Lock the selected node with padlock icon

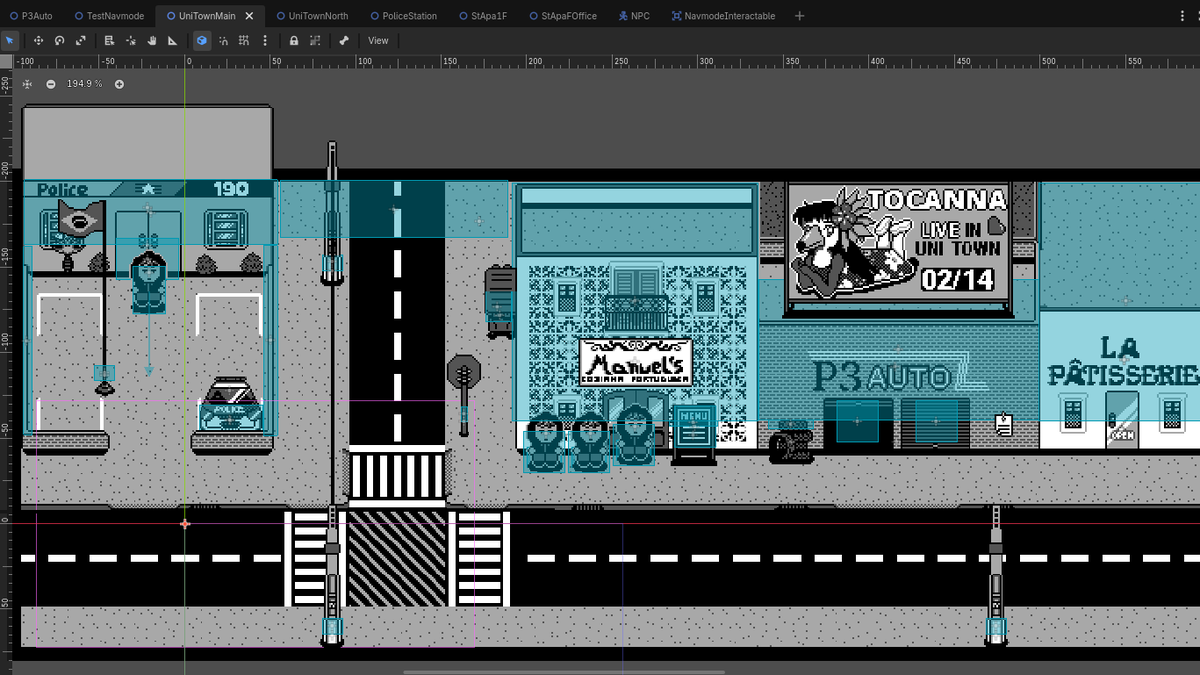294,40
